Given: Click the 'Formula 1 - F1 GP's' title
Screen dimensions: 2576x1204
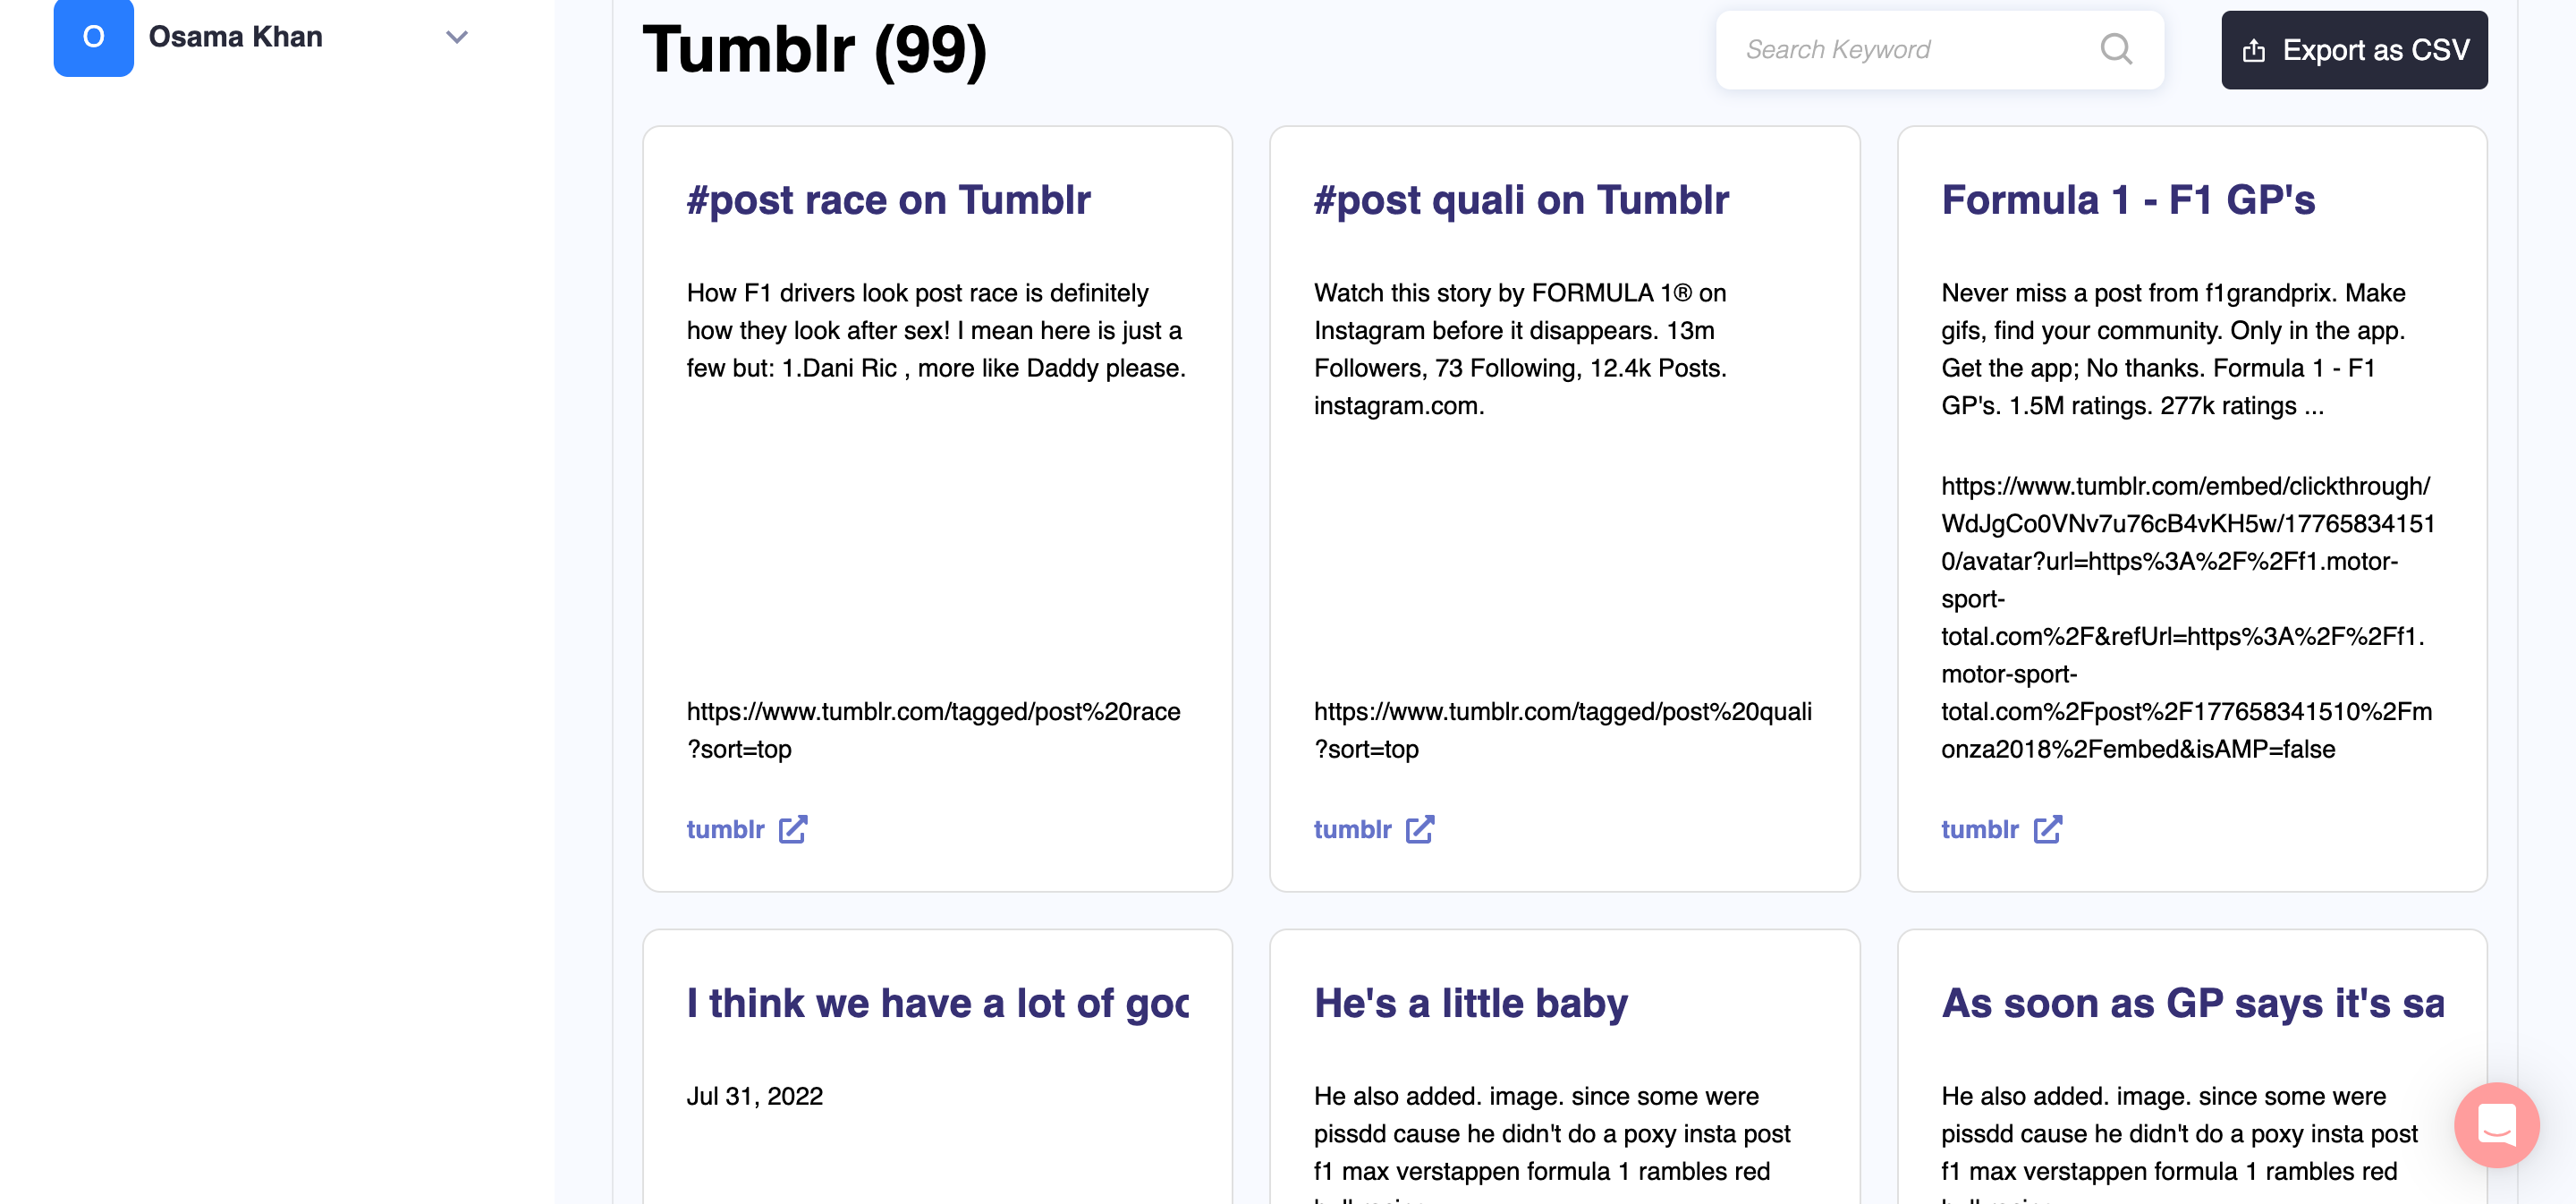Looking at the screenshot, I should tap(2127, 200).
